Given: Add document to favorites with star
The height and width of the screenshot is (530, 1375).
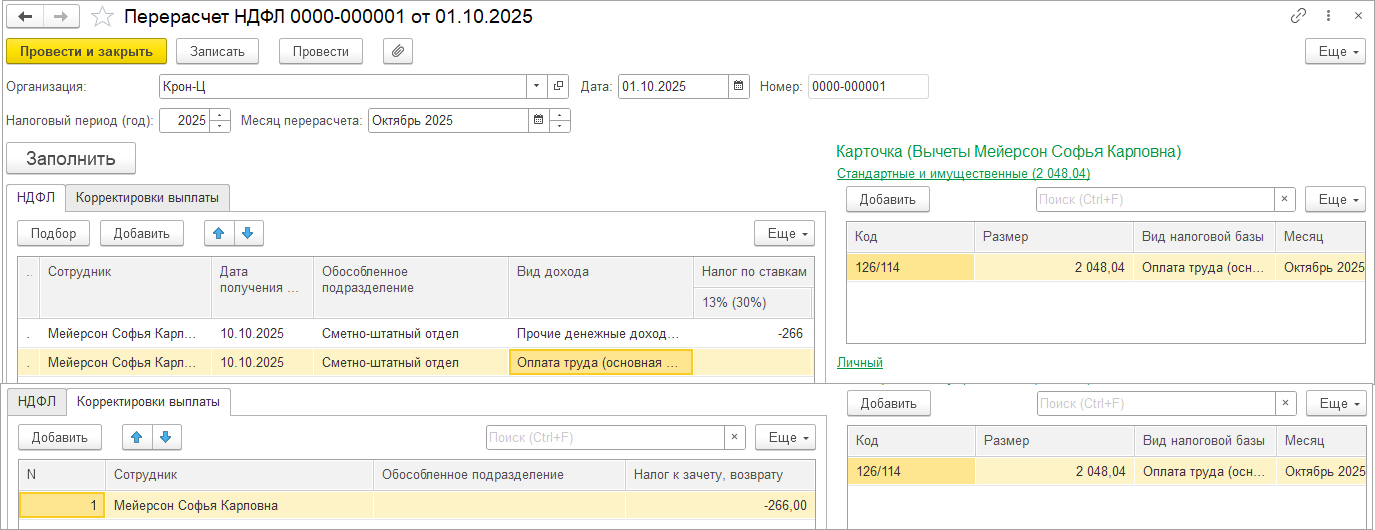Looking at the screenshot, I should [x=101, y=17].
